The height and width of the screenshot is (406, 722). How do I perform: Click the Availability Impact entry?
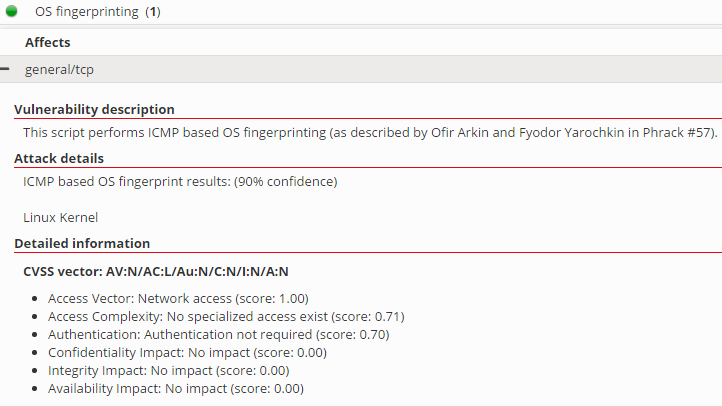175,388
